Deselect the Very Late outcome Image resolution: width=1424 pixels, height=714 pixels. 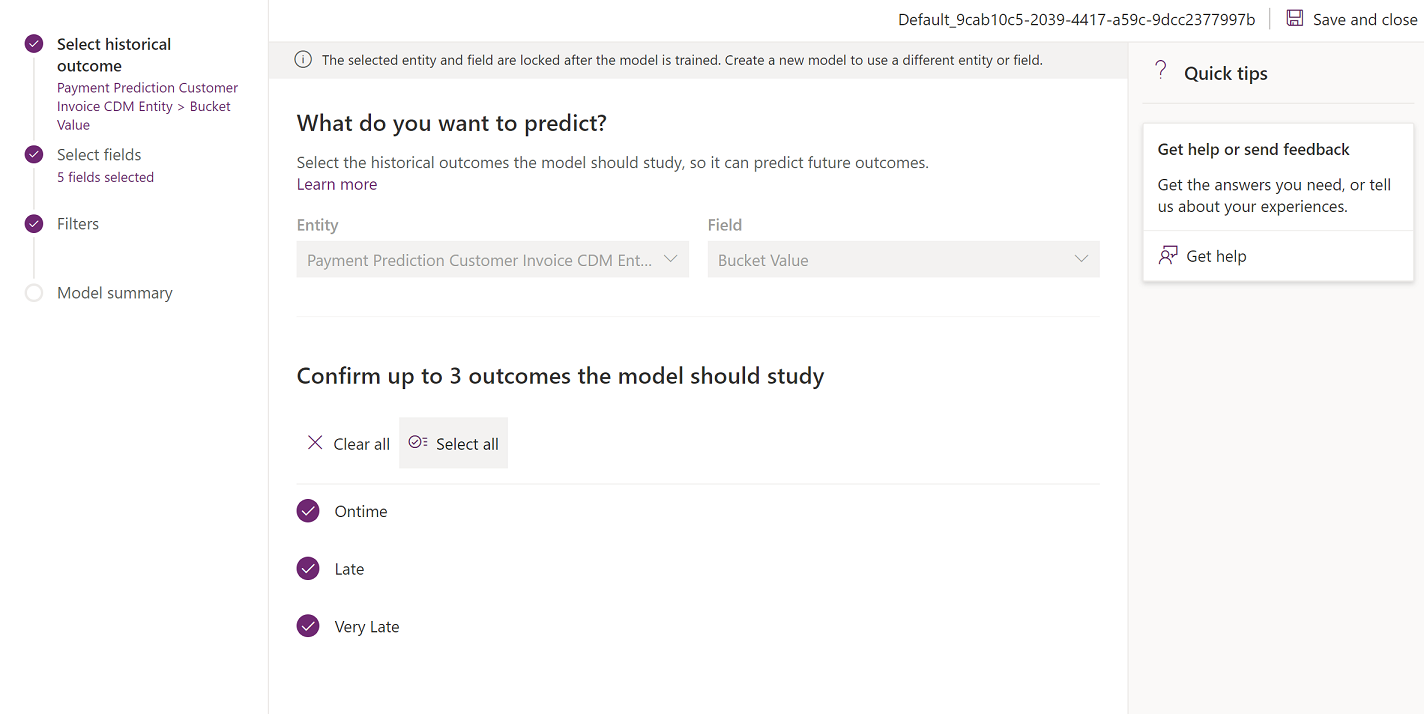308,627
